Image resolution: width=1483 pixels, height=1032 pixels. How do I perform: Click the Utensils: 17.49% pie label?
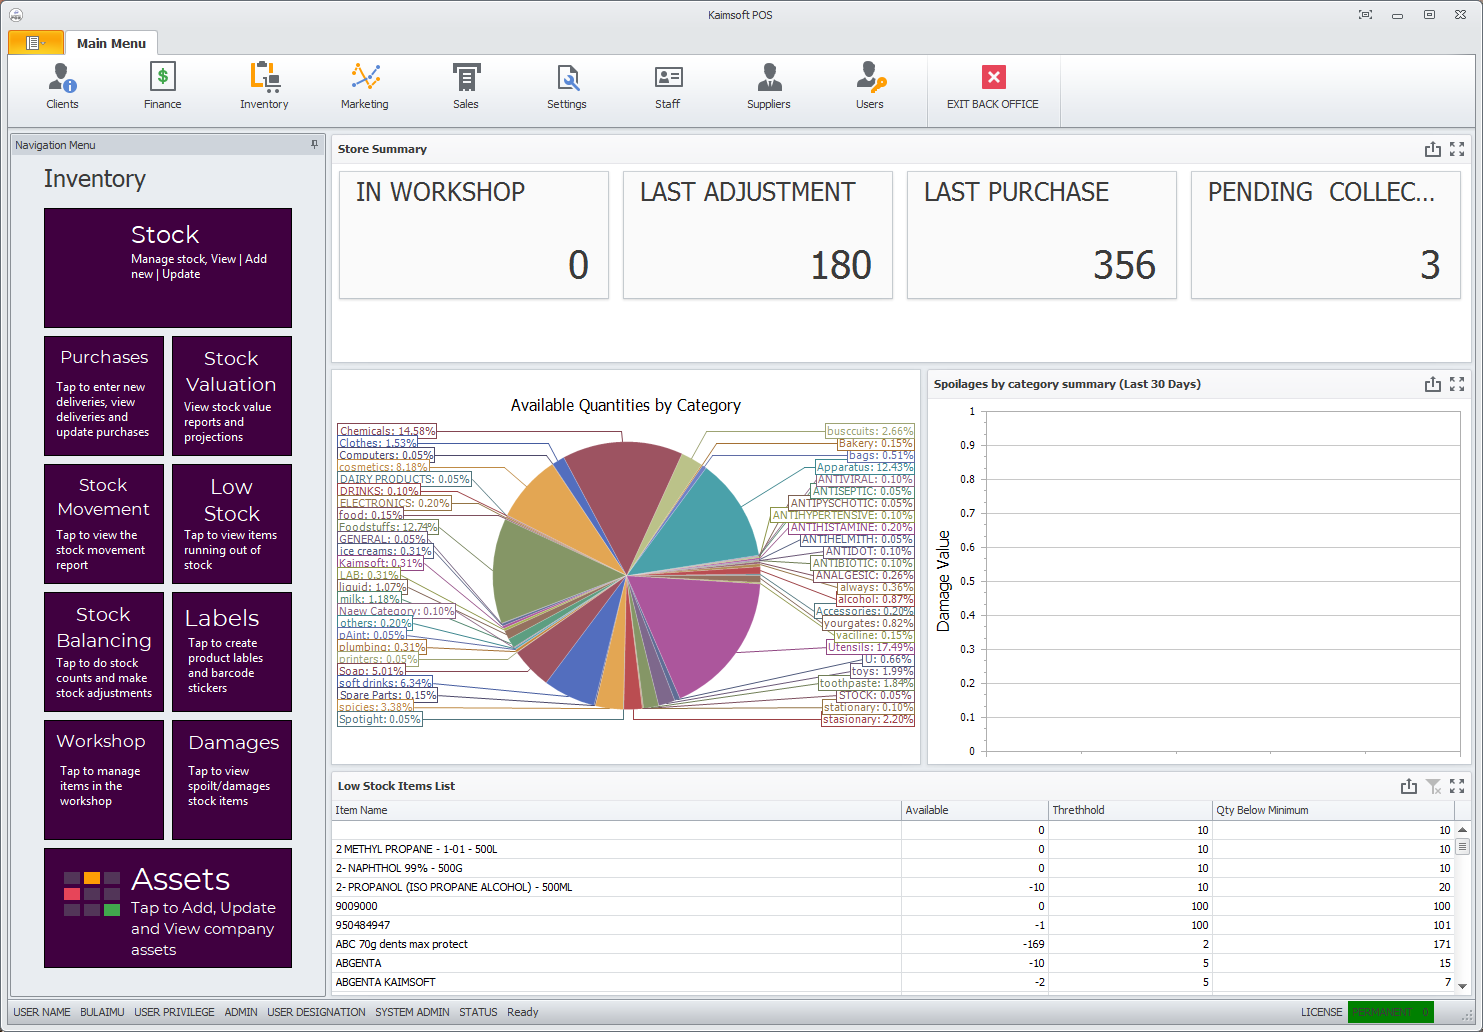[870, 647]
